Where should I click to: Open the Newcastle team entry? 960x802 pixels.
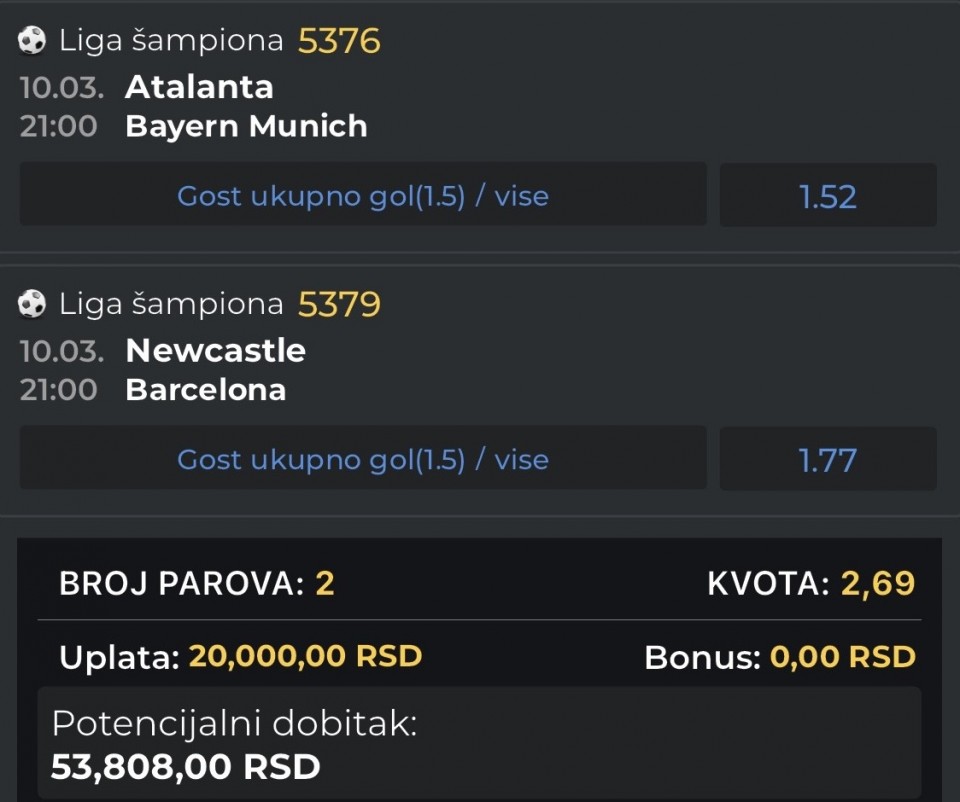[215, 350]
